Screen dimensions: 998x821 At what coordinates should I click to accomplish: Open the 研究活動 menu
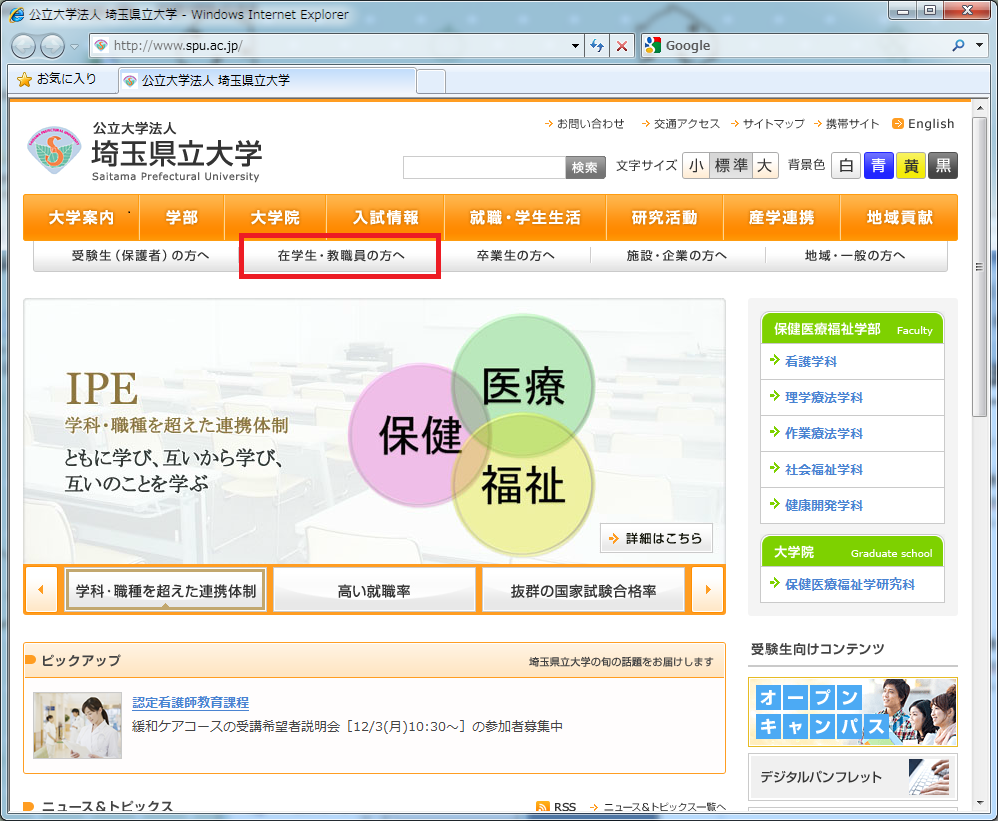(664, 218)
